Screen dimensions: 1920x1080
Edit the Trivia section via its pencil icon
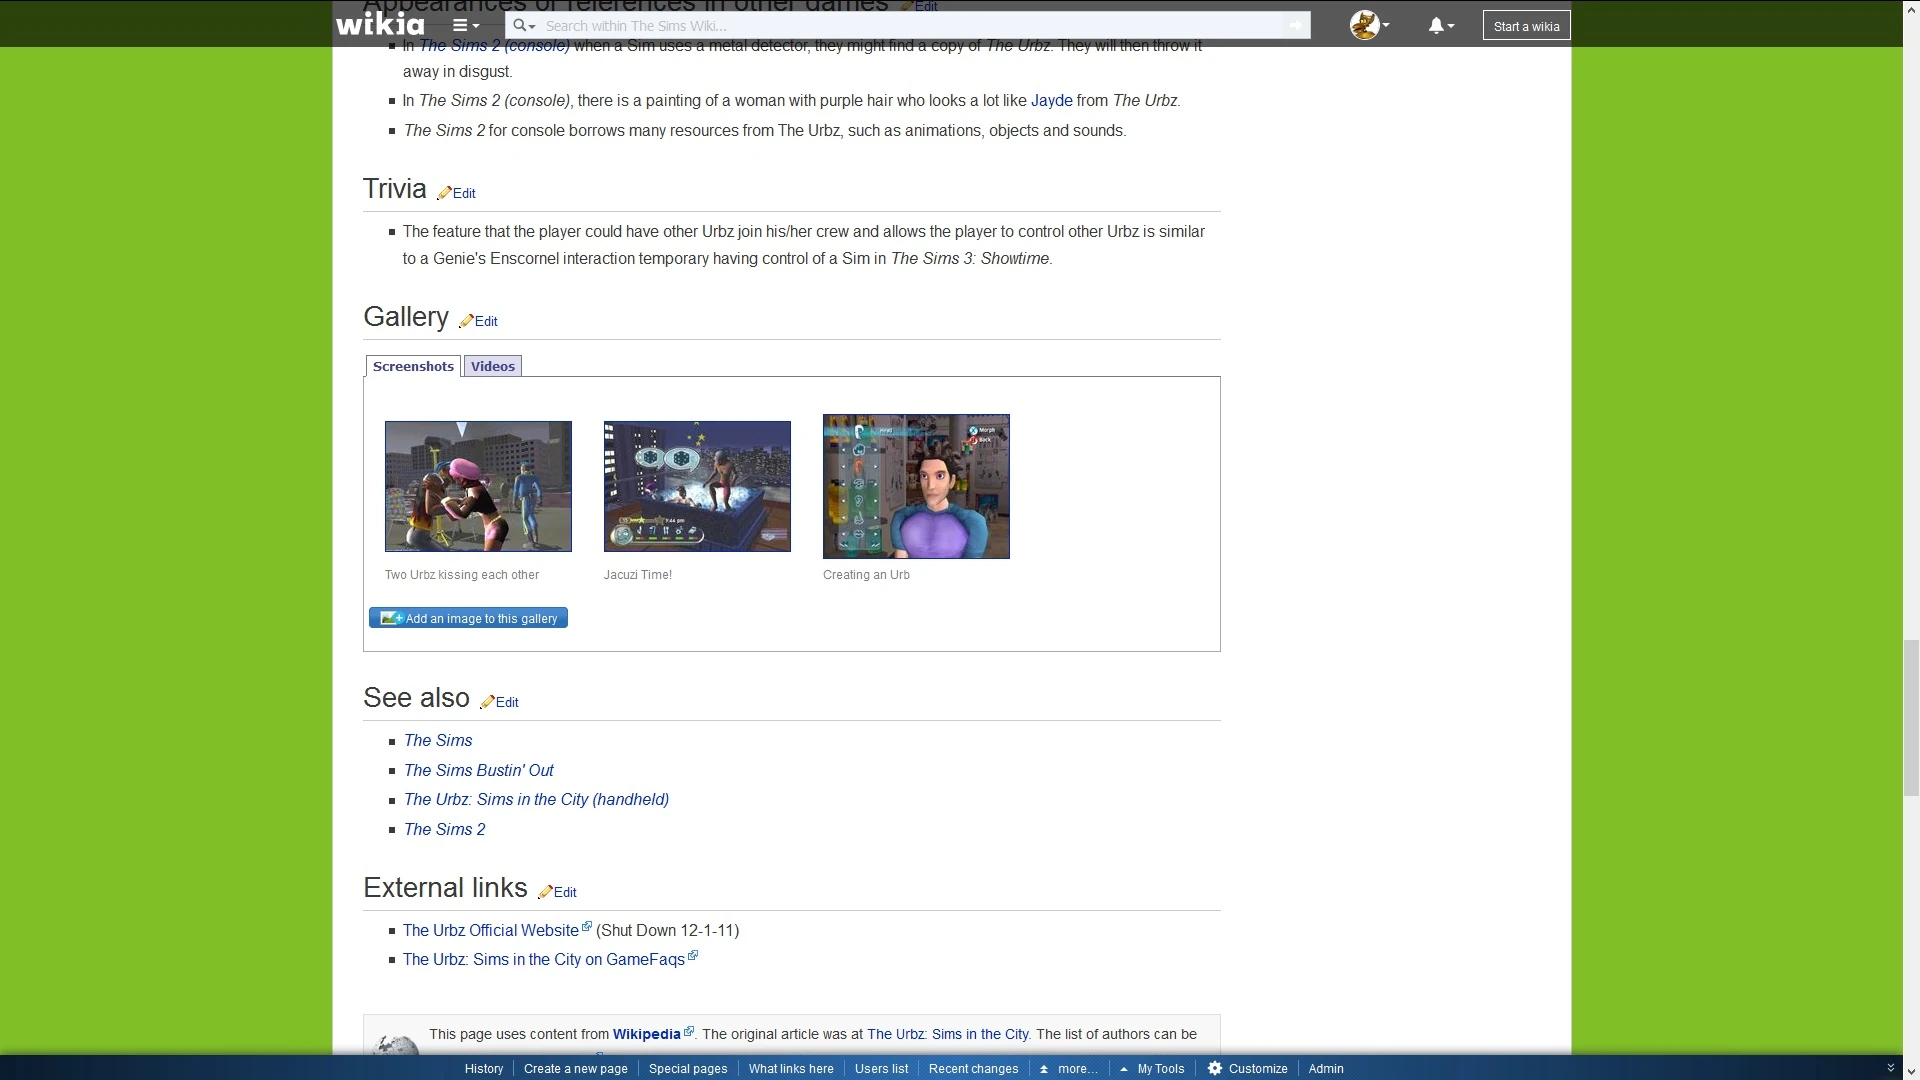(x=445, y=193)
